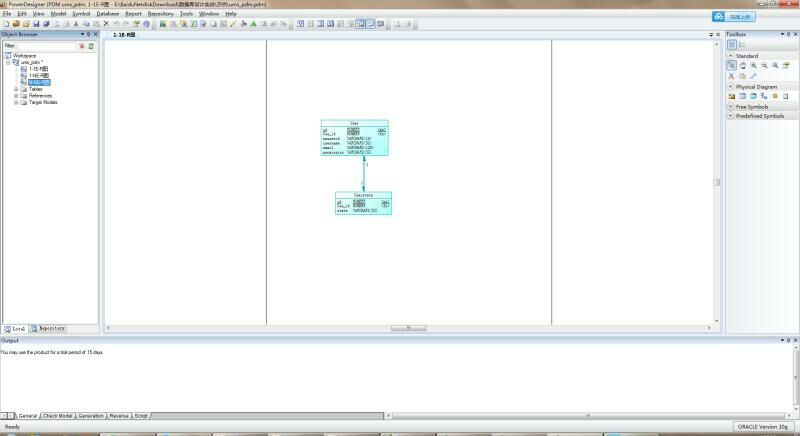Select the Reference link tool in Toolbox
Image resolution: width=800 pixels, height=436 pixels.
pyautogui.click(x=764, y=96)
